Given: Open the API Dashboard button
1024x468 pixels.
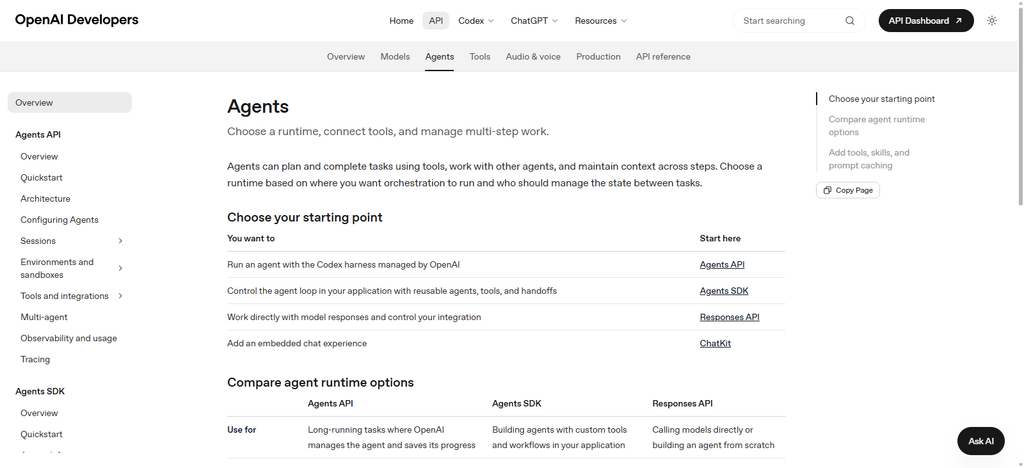Looking at the screenshot, I should tap(926, 21).
